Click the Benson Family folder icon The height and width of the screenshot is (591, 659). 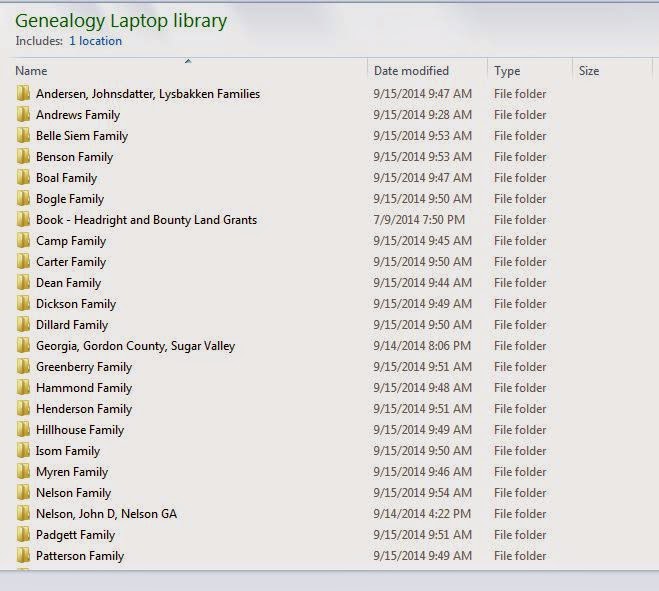24,156
